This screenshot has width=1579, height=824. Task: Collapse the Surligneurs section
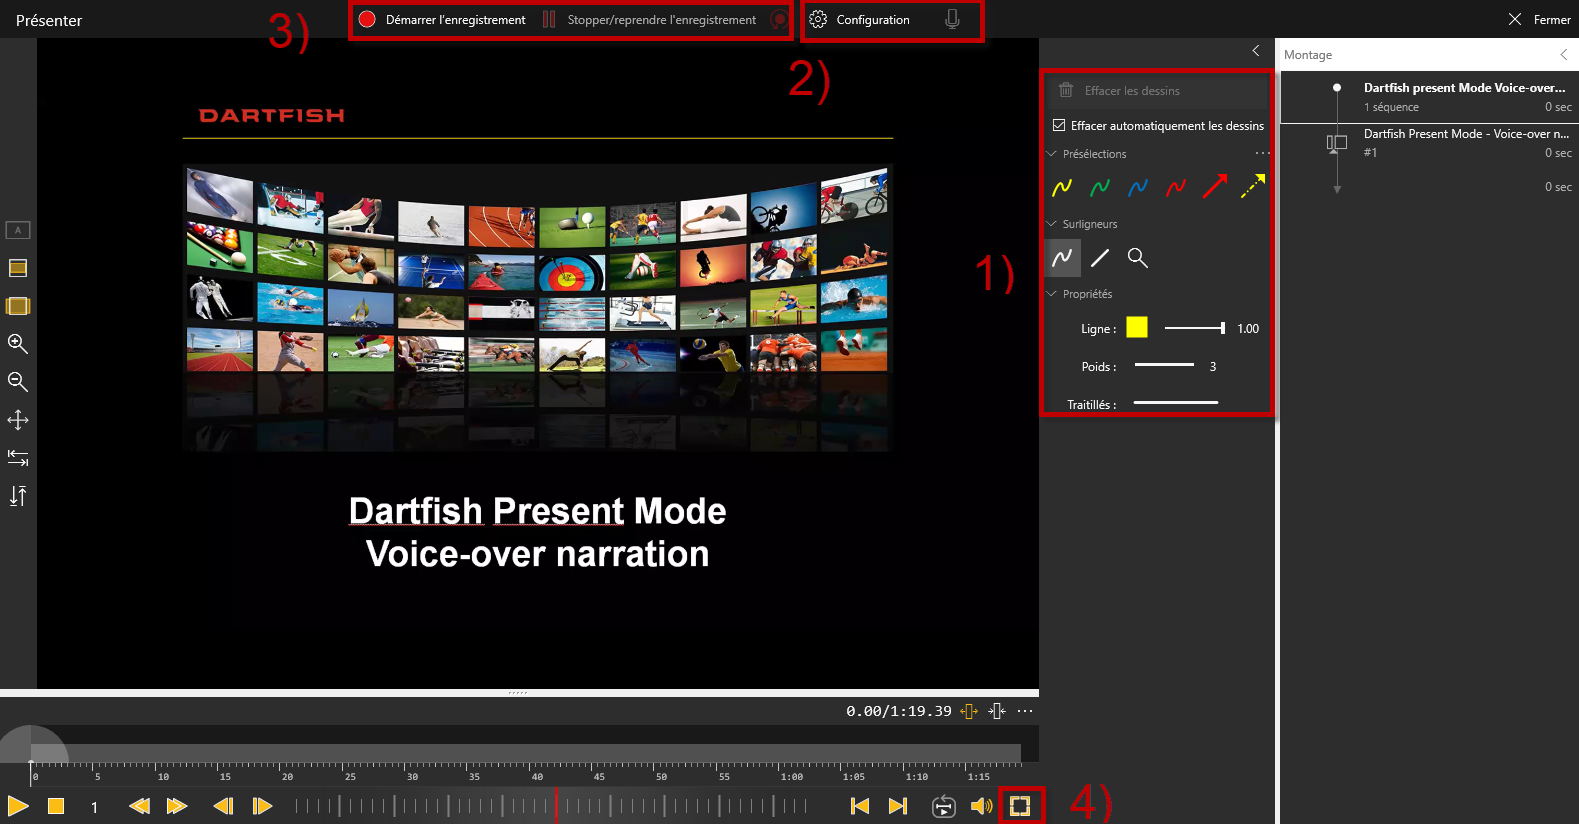pos(1052,224)
